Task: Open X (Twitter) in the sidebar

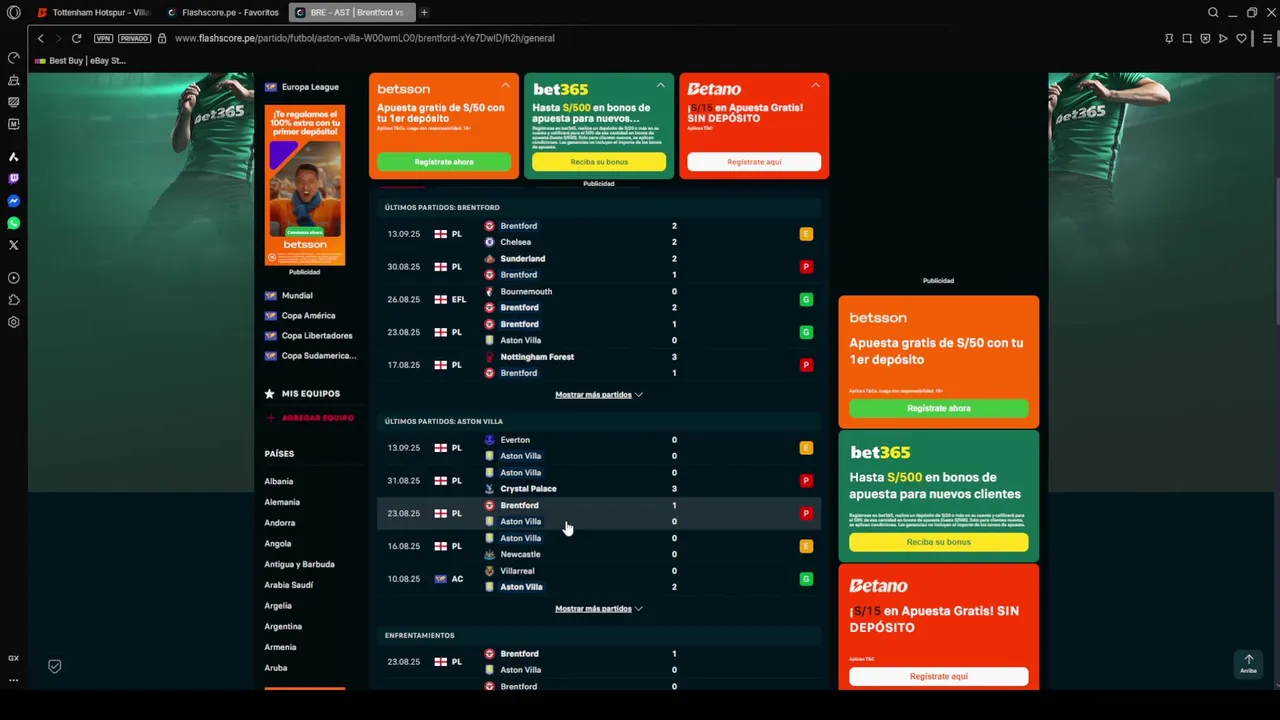Action: click(x=13, y=245)
